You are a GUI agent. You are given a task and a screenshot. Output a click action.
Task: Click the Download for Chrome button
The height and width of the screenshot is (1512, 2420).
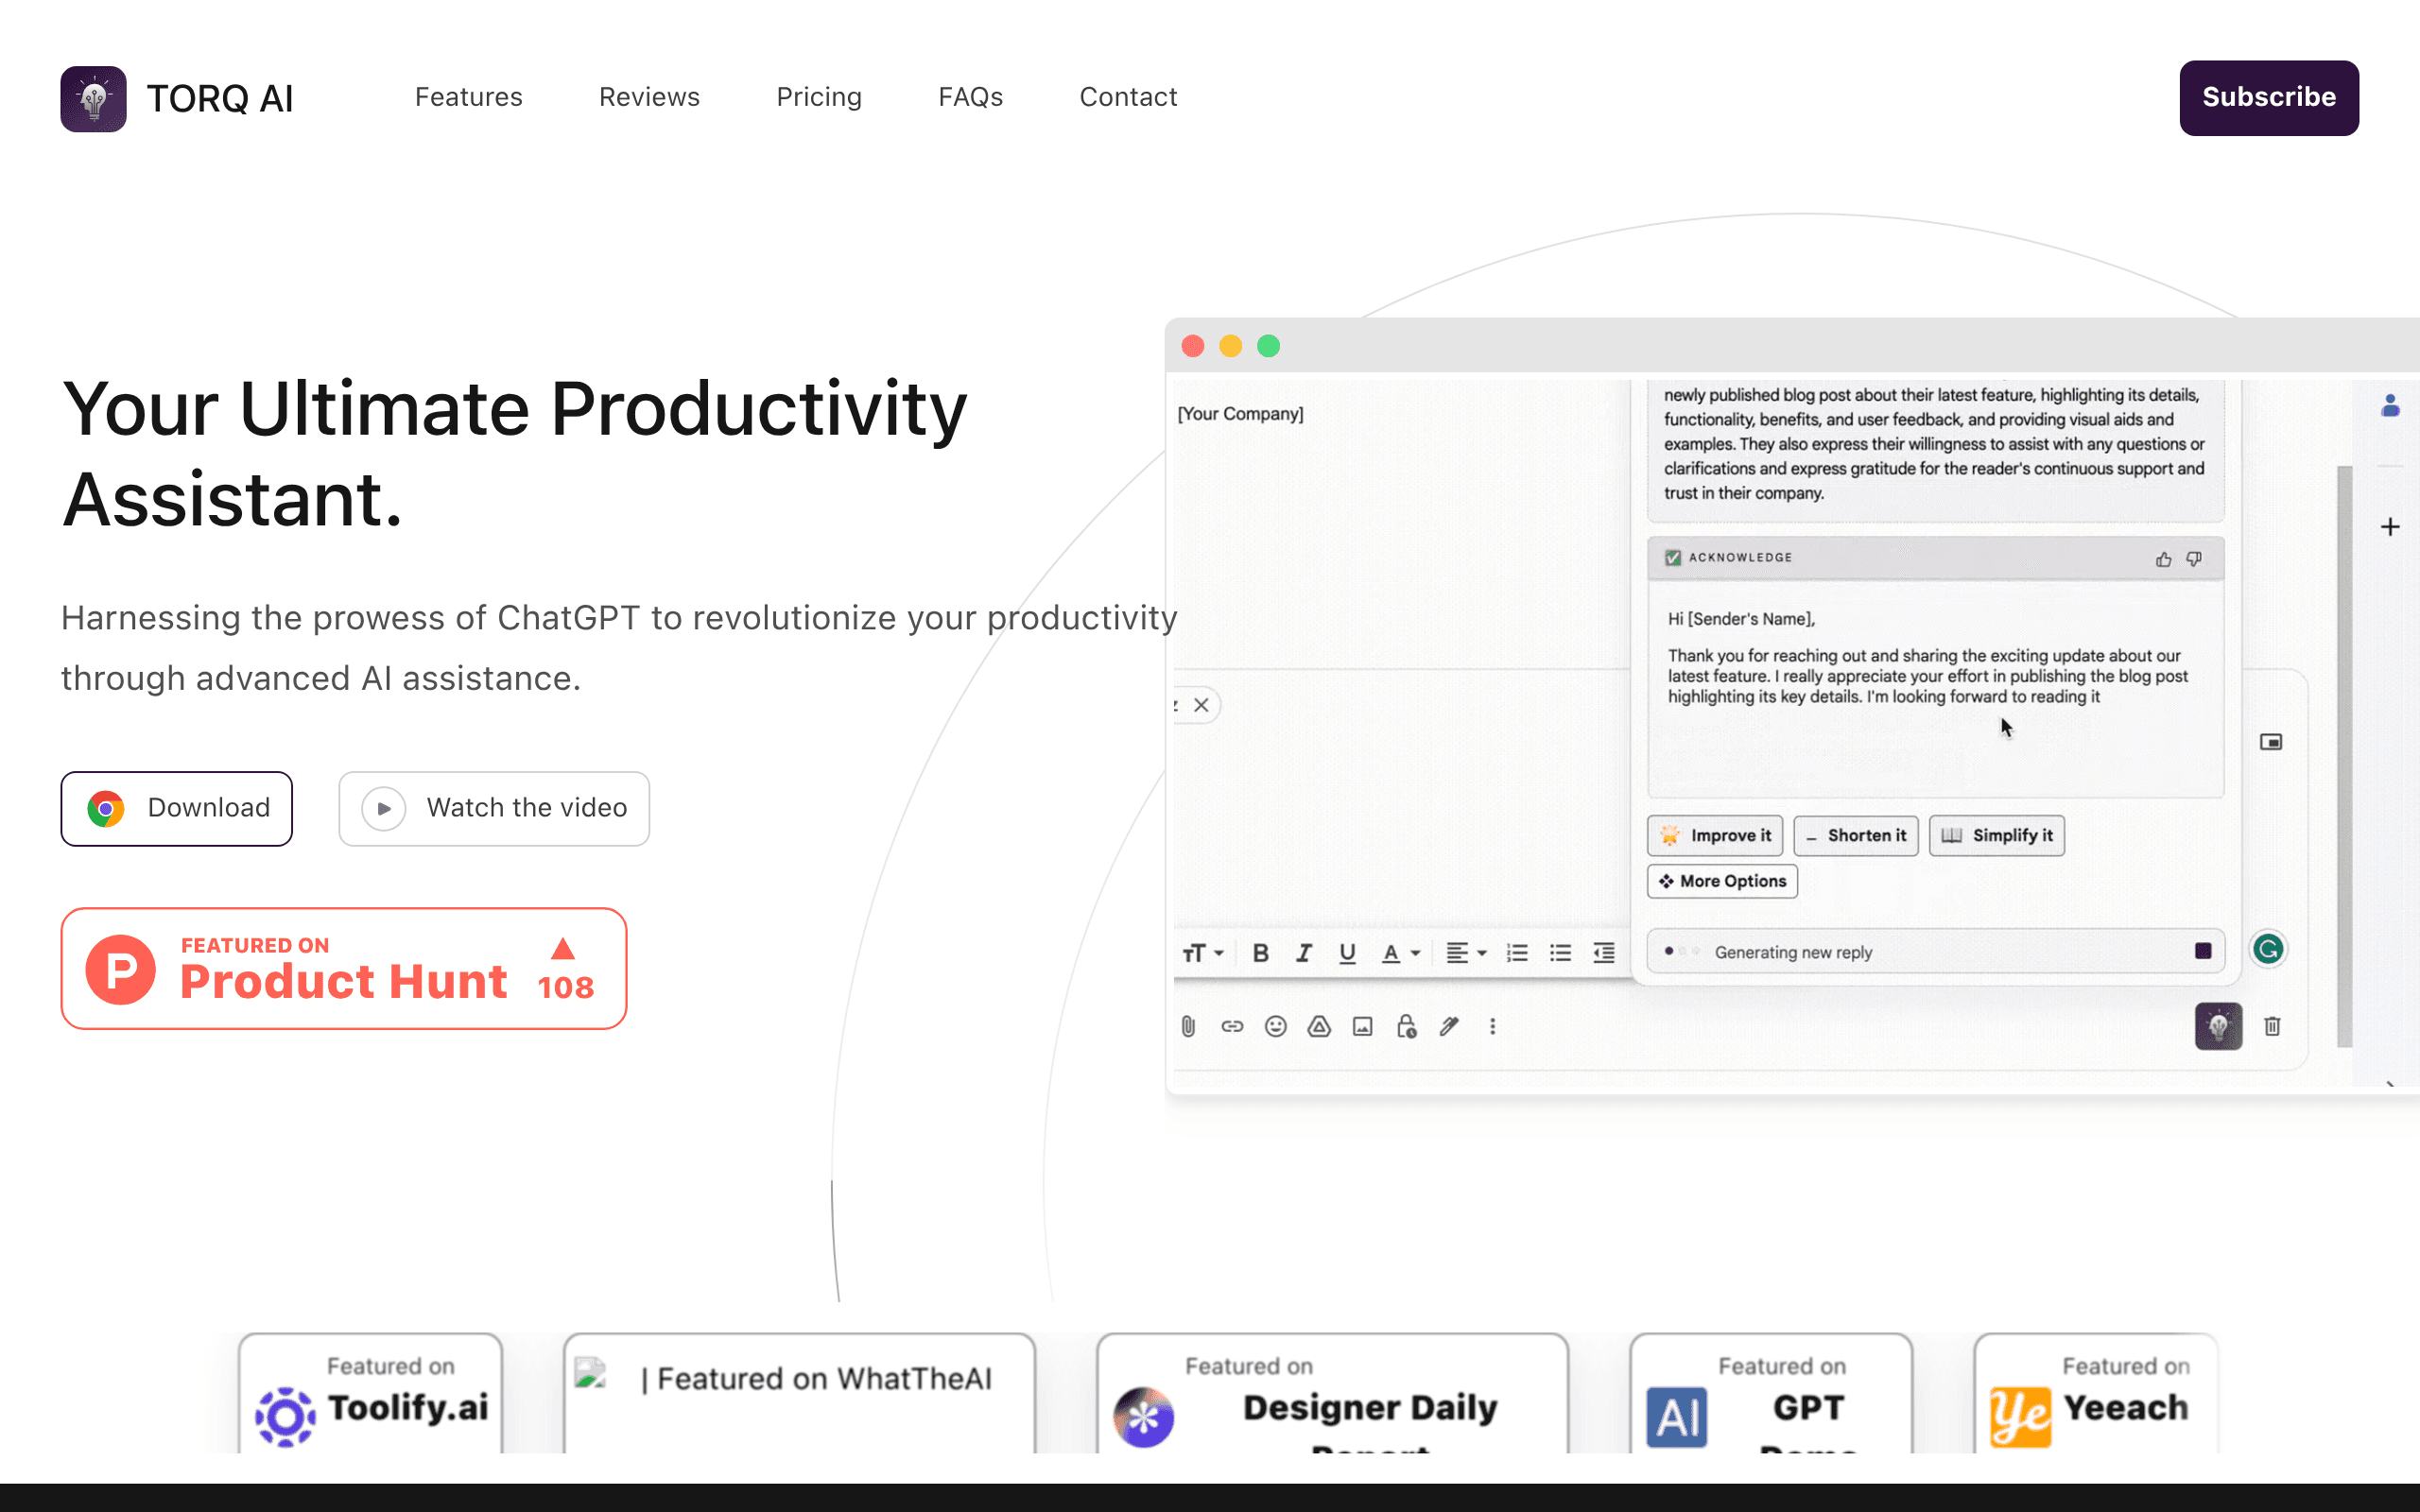177,808
